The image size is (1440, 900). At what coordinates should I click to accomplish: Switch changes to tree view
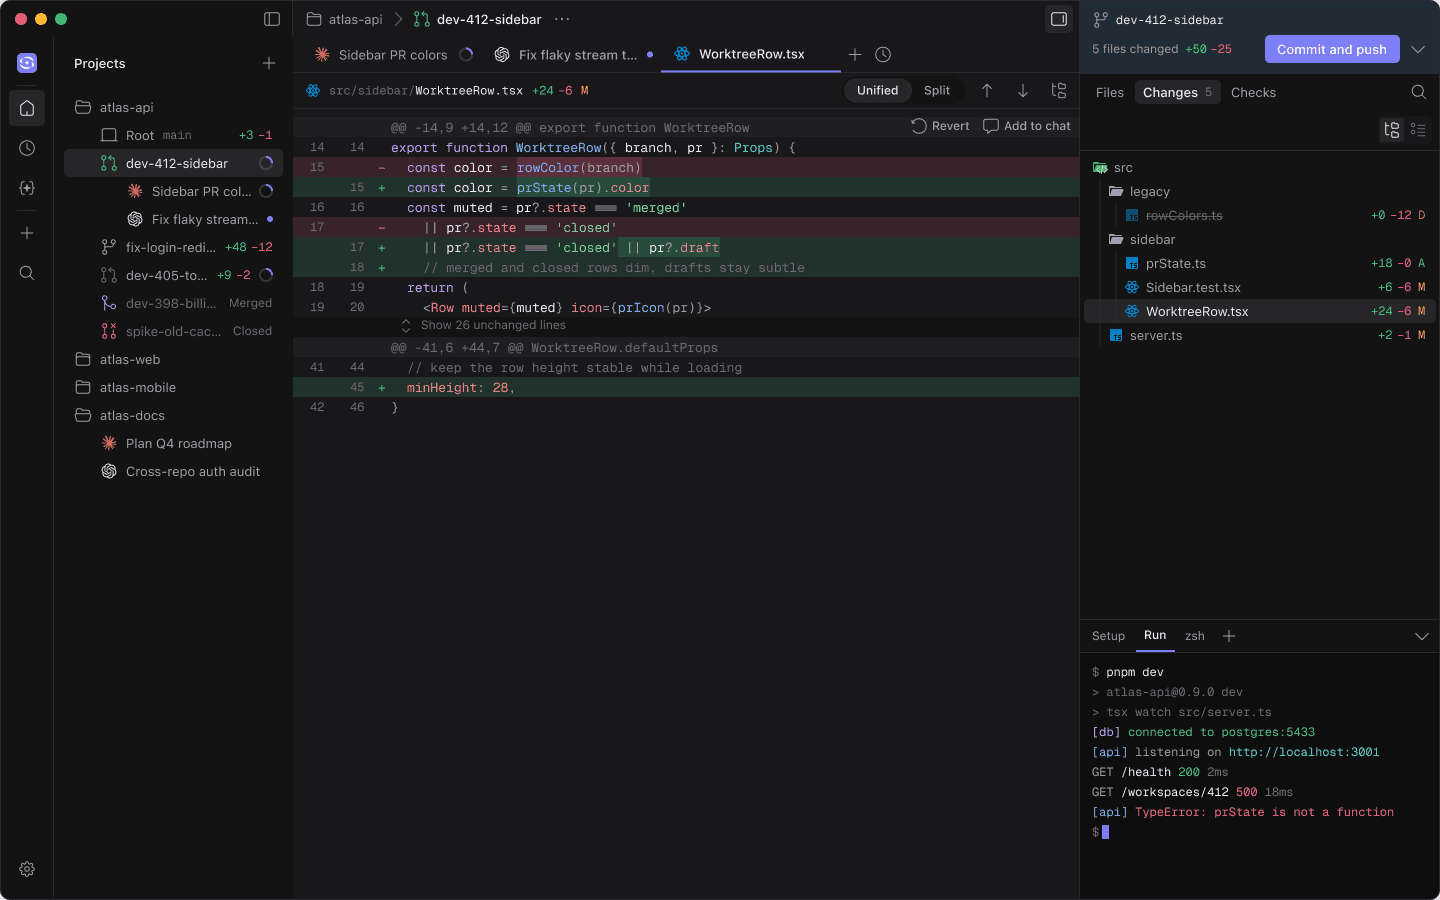(1392, 130)
